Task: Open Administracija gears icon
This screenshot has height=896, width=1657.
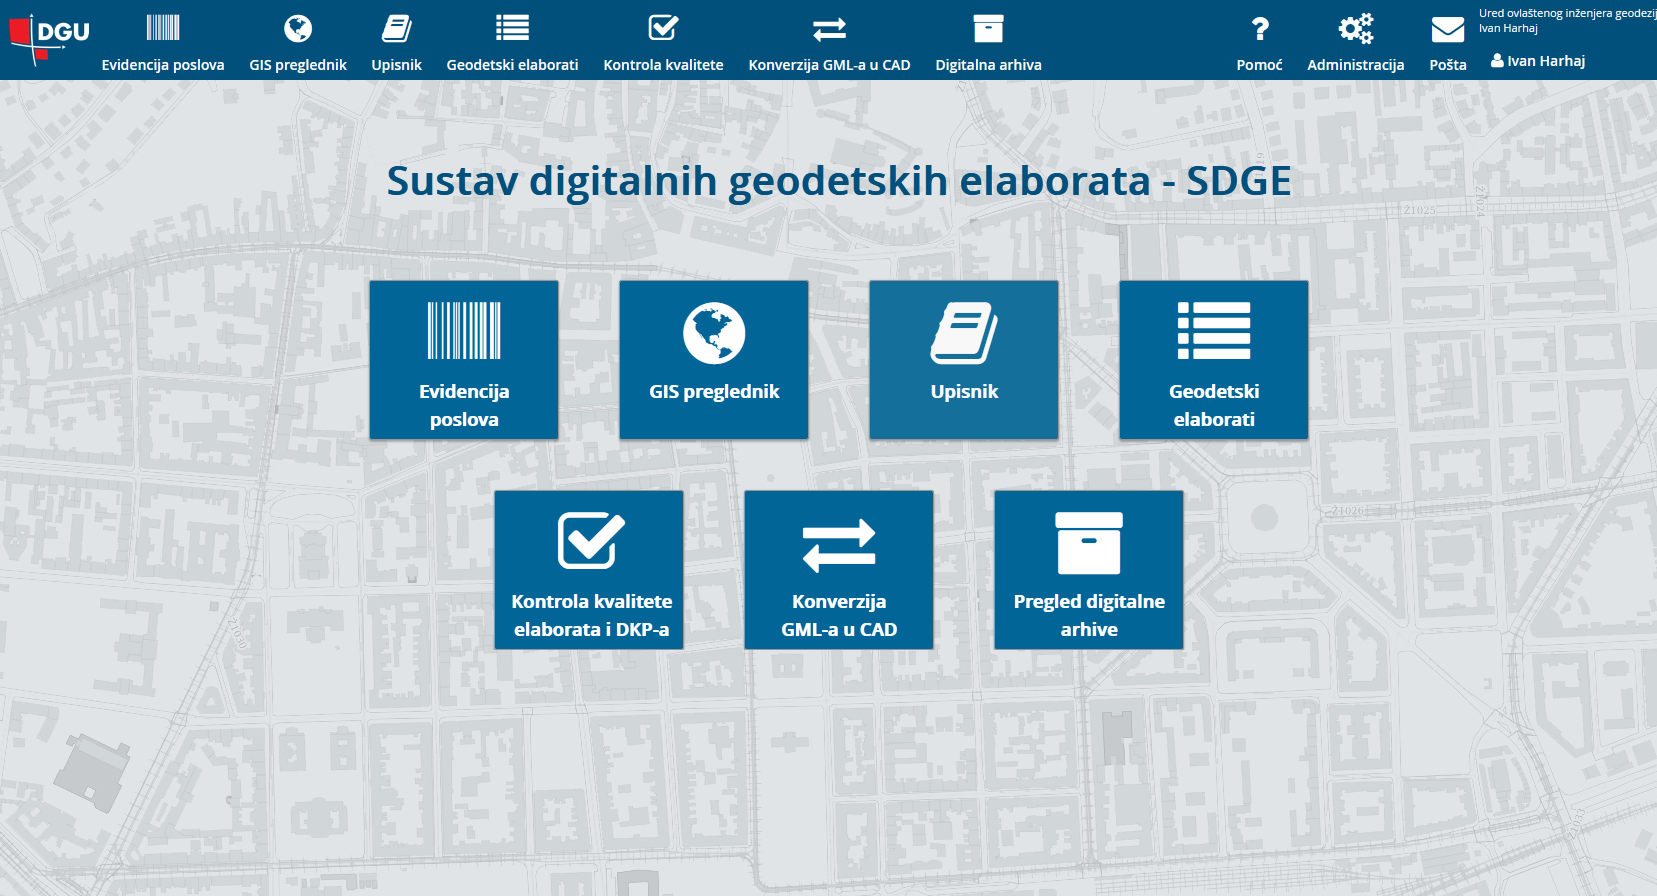Action: tap(1355, 29)
